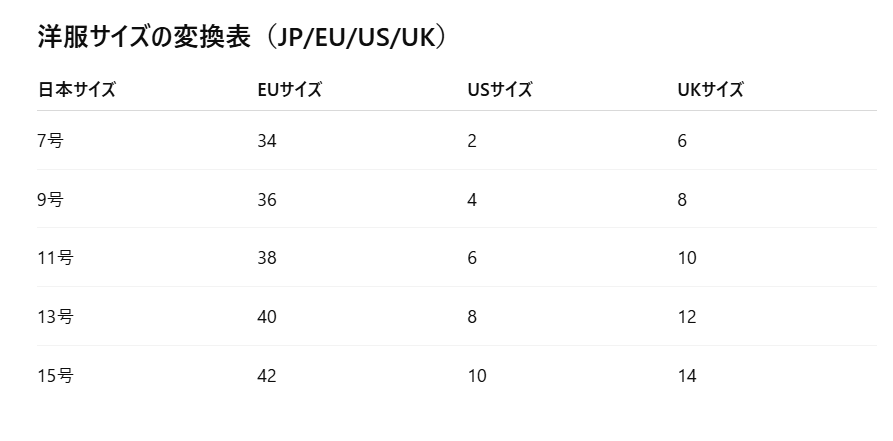The image size is (893, 441).
Task: Click US size 10 in 15号 row
Action: click(x=477, y=376)
